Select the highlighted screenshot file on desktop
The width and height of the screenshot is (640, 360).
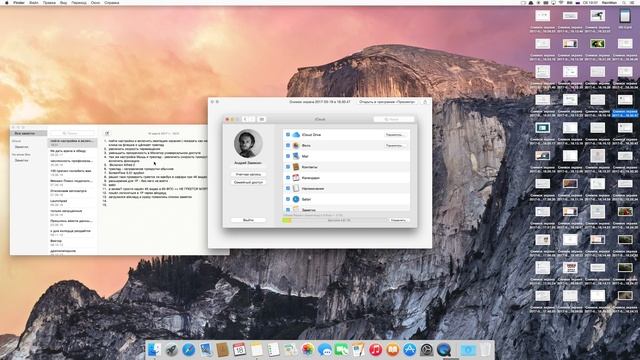(625, 106)
